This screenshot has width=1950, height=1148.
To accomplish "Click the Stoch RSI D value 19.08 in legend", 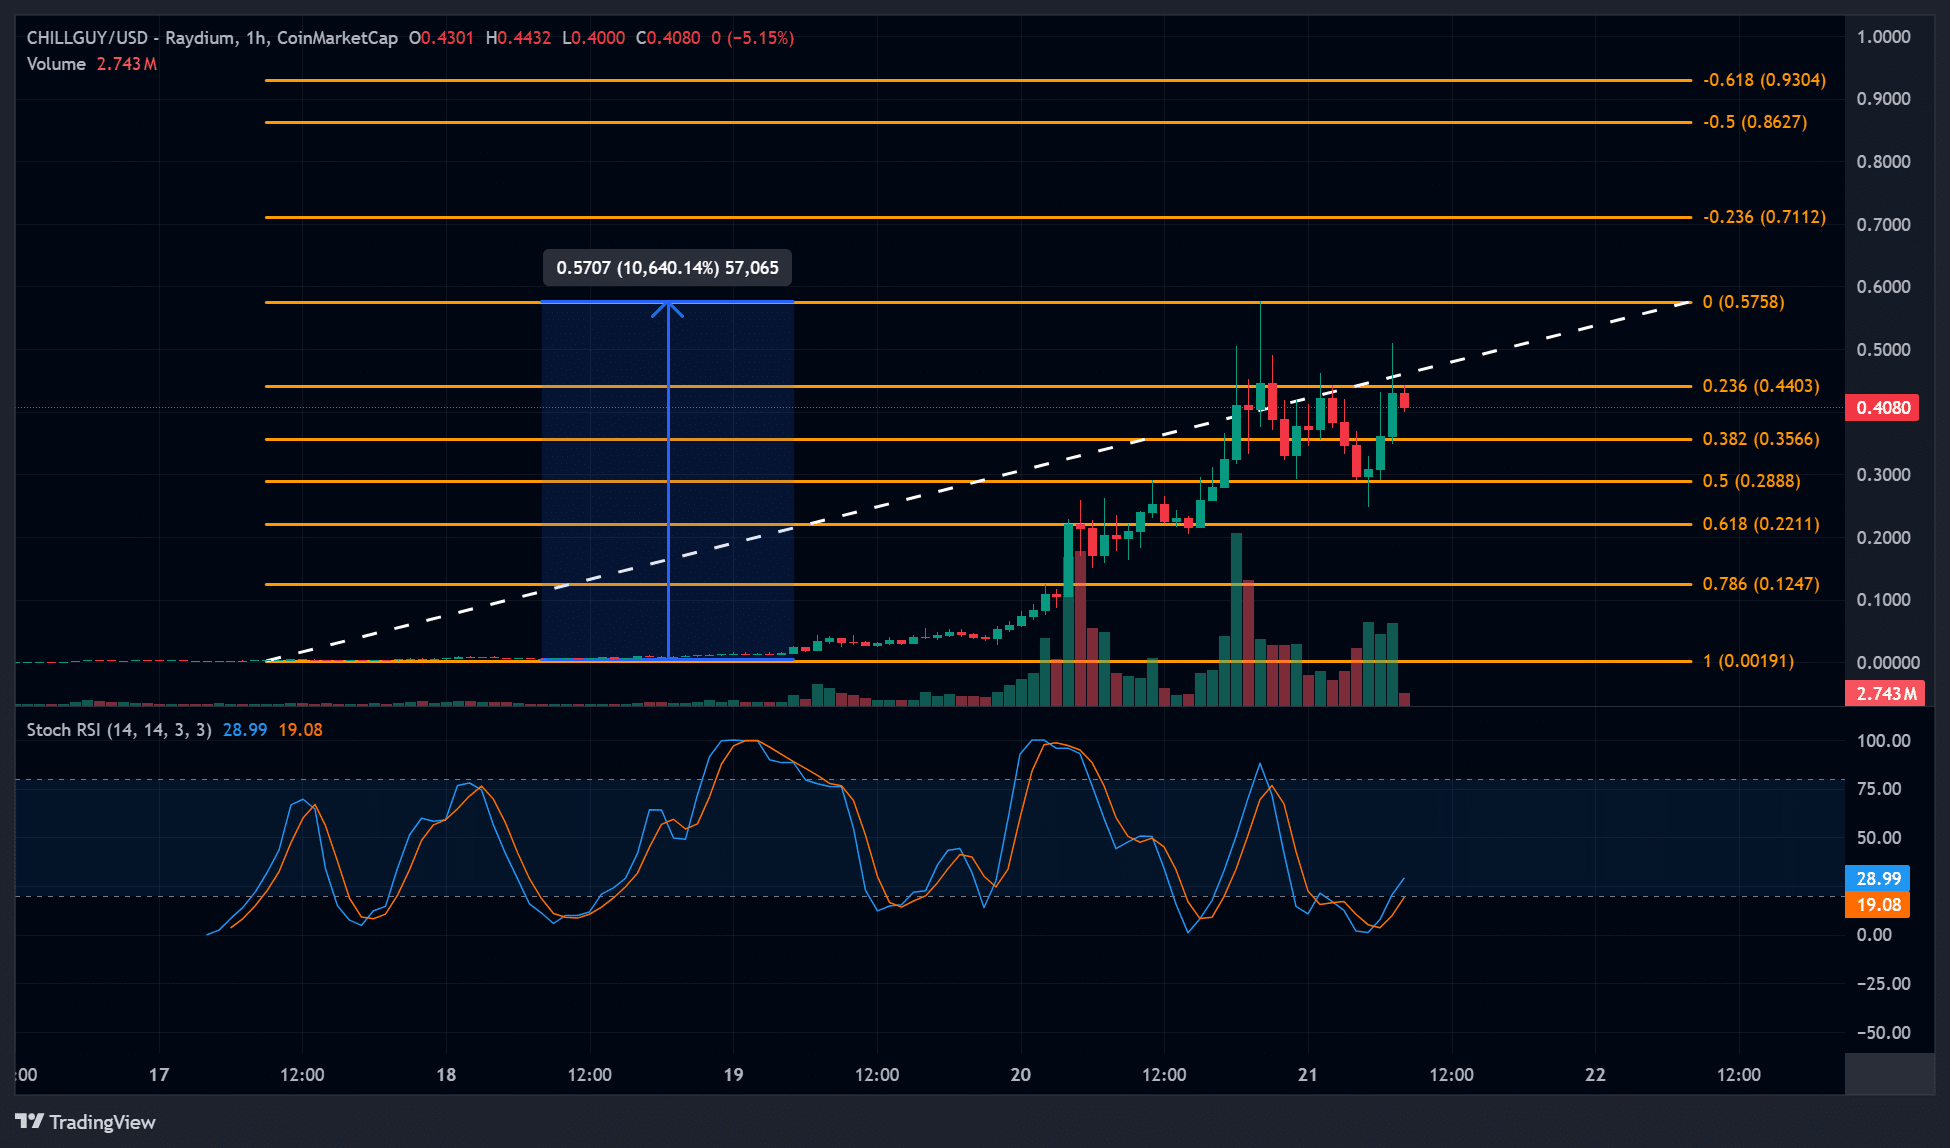I will pyautogui.click(x=301, y=730).
